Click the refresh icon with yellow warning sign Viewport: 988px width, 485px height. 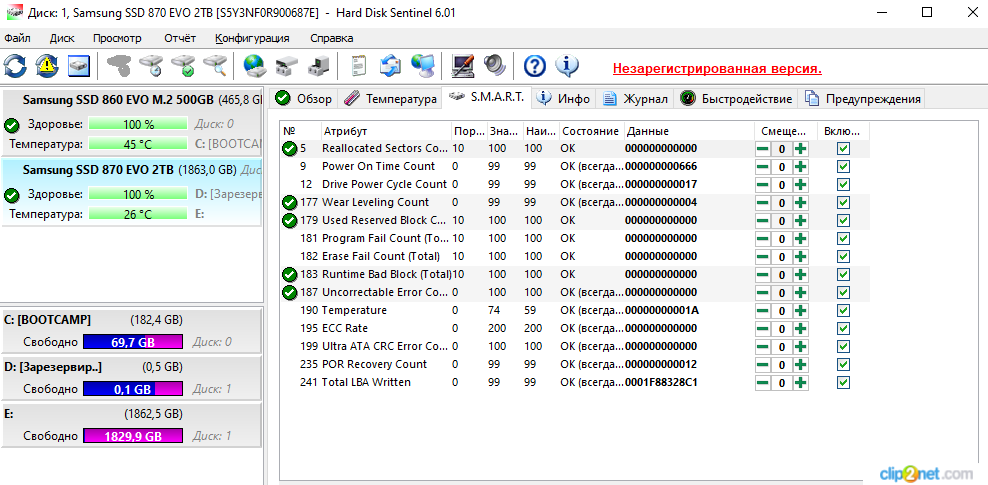coord(47,66)
